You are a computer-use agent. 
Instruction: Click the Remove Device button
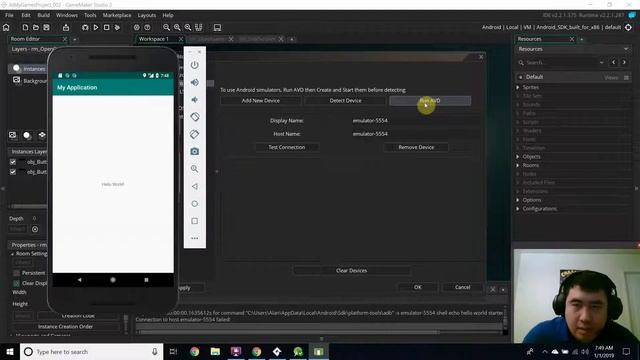pos(416,147)
